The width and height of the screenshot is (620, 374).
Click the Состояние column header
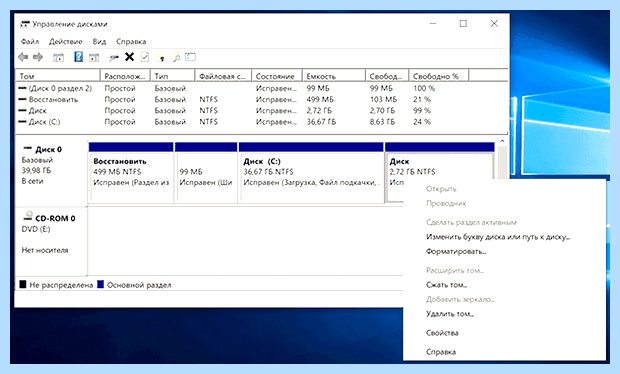point(277,76)
